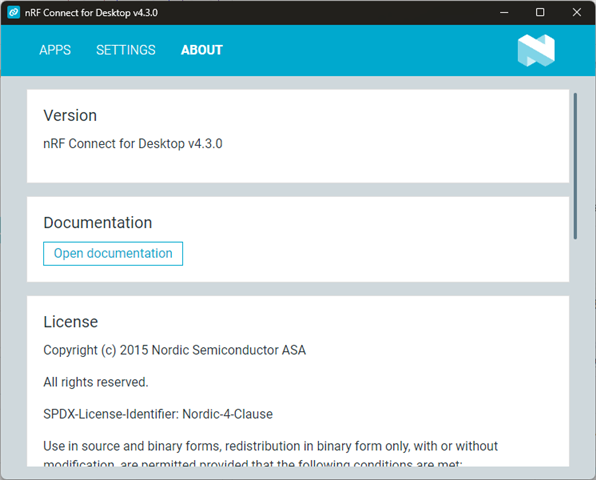The height and width of the screenshot is (480, 596).
Task: Minimize the nRF Connect window
Action: [x=504, y=13]
